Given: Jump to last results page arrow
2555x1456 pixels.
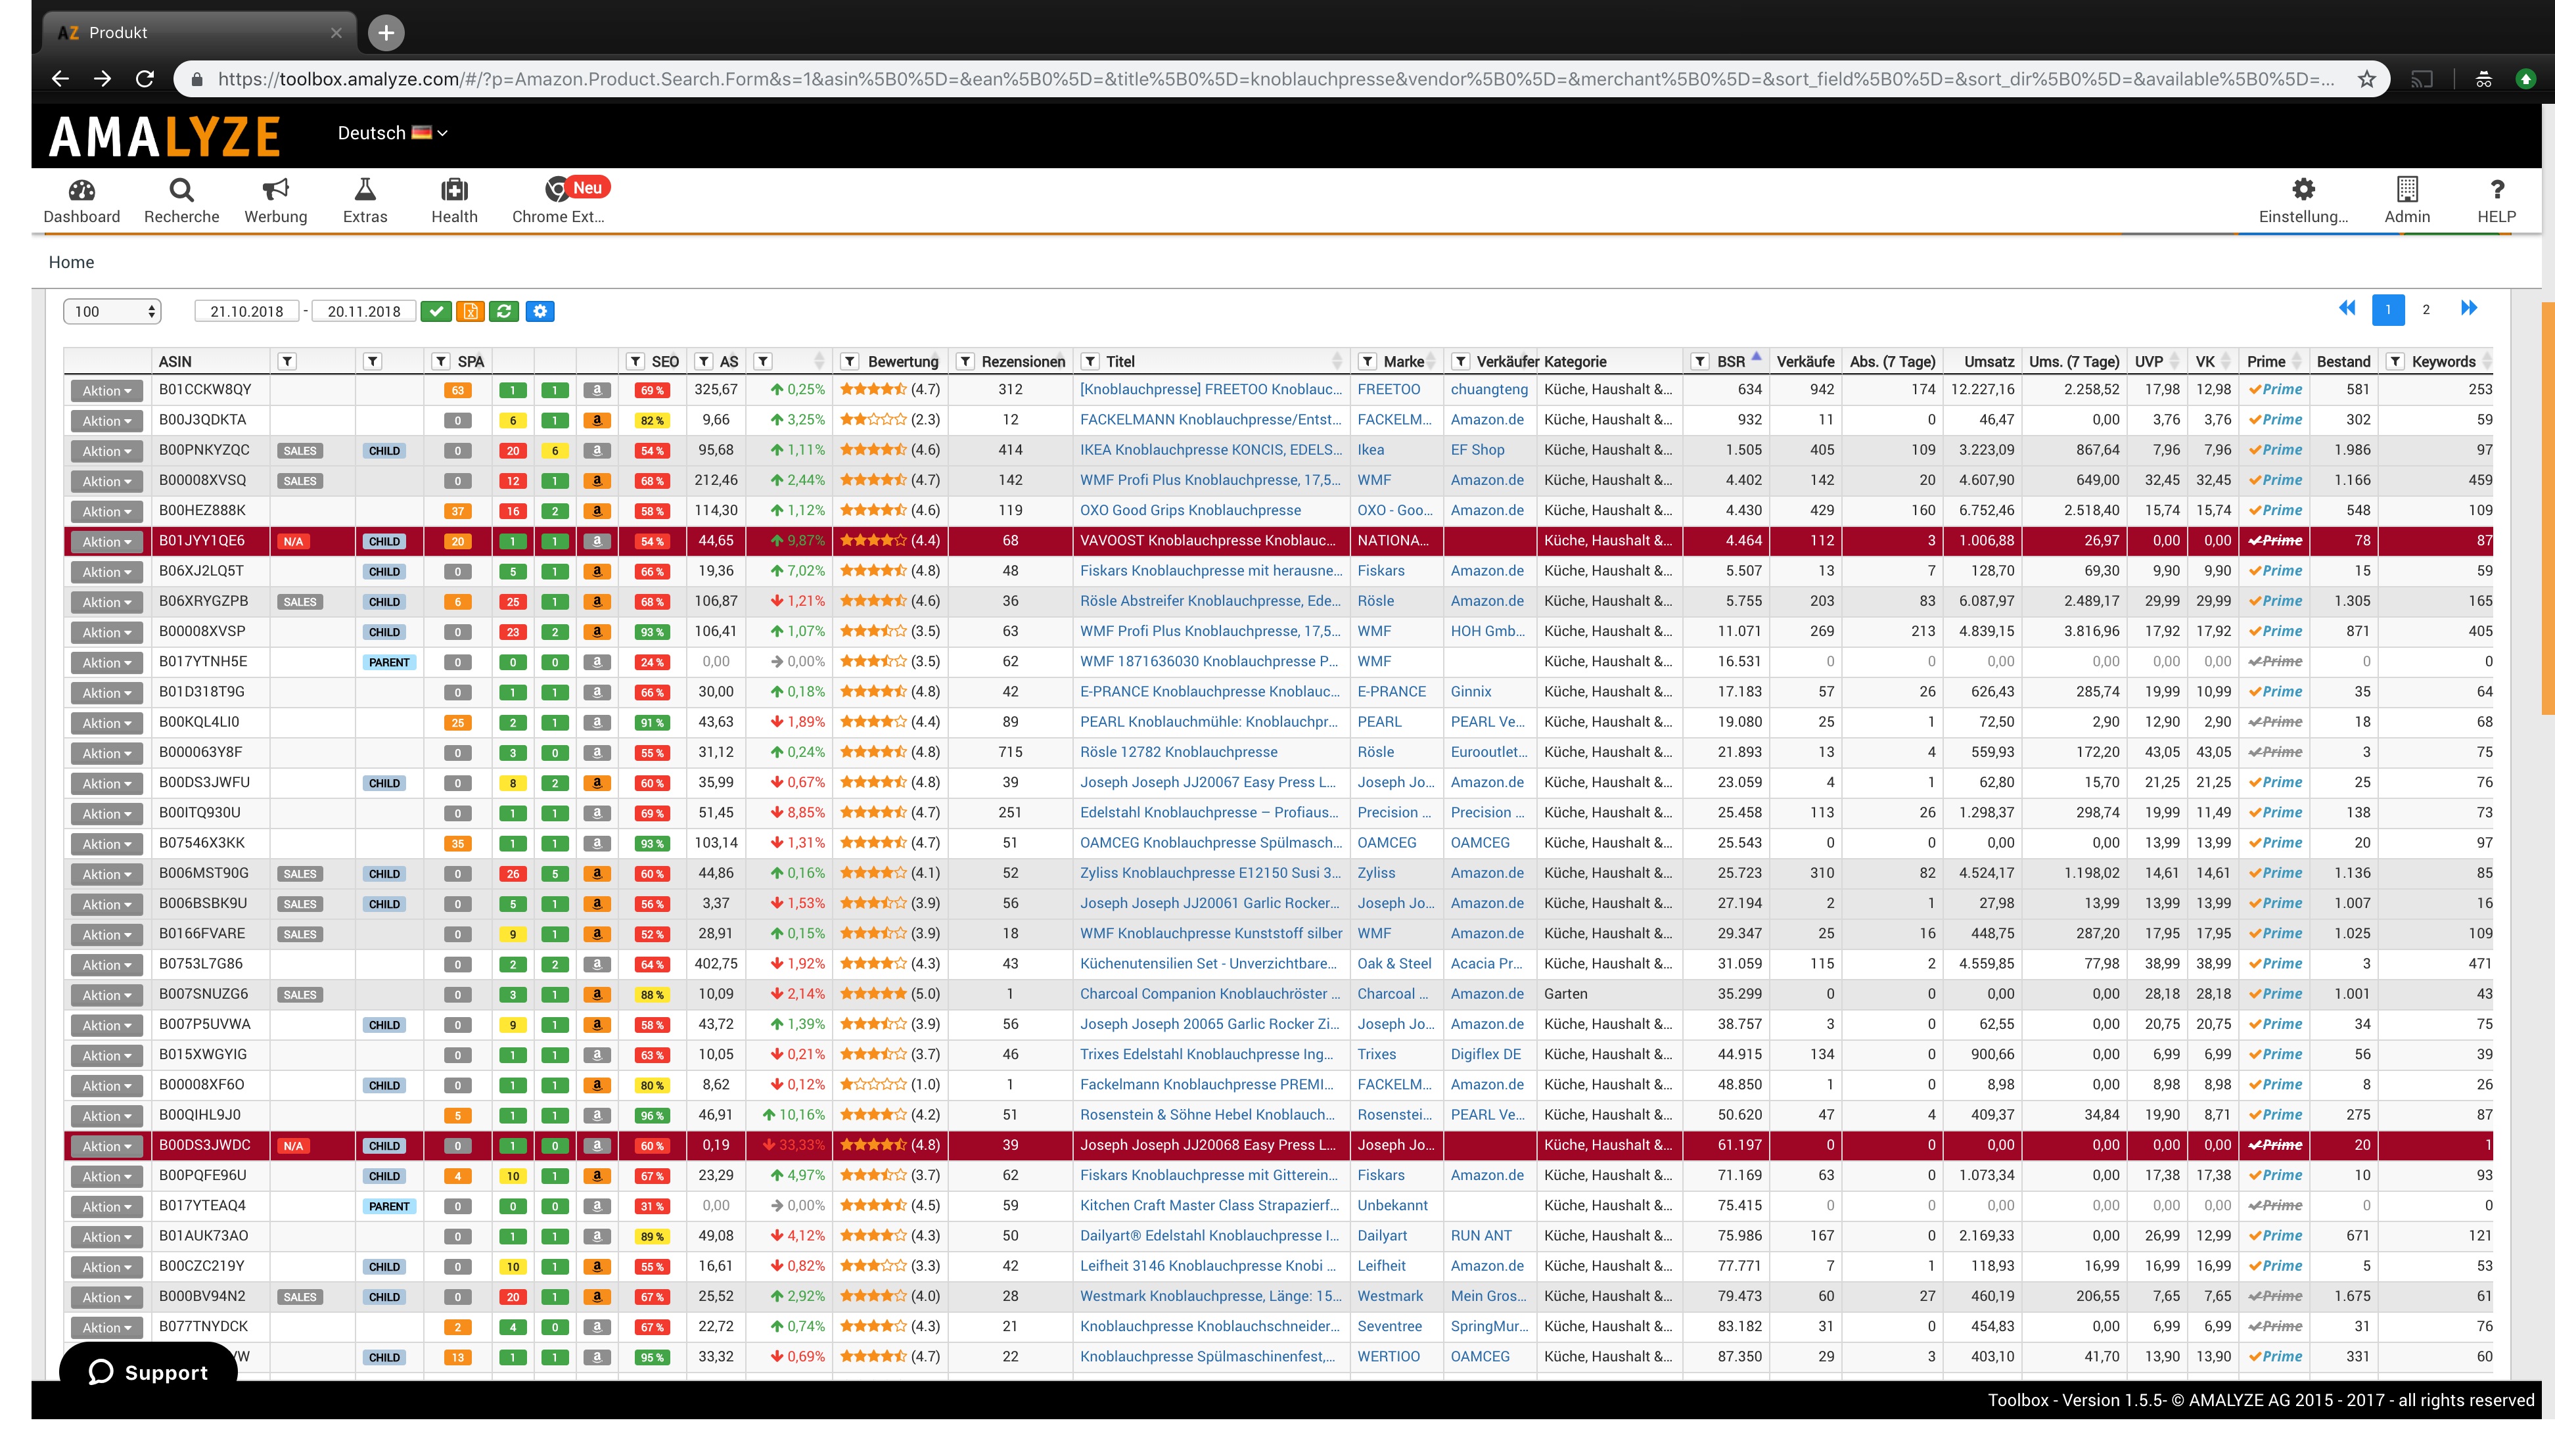Looking at the screenshot, I should click(x=2469, y=308).
